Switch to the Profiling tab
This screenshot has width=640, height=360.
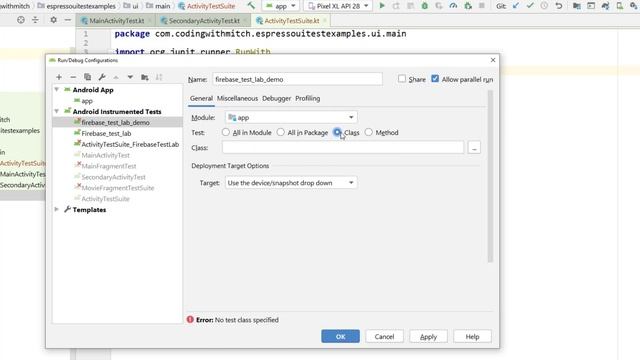(x=308, y=98)
